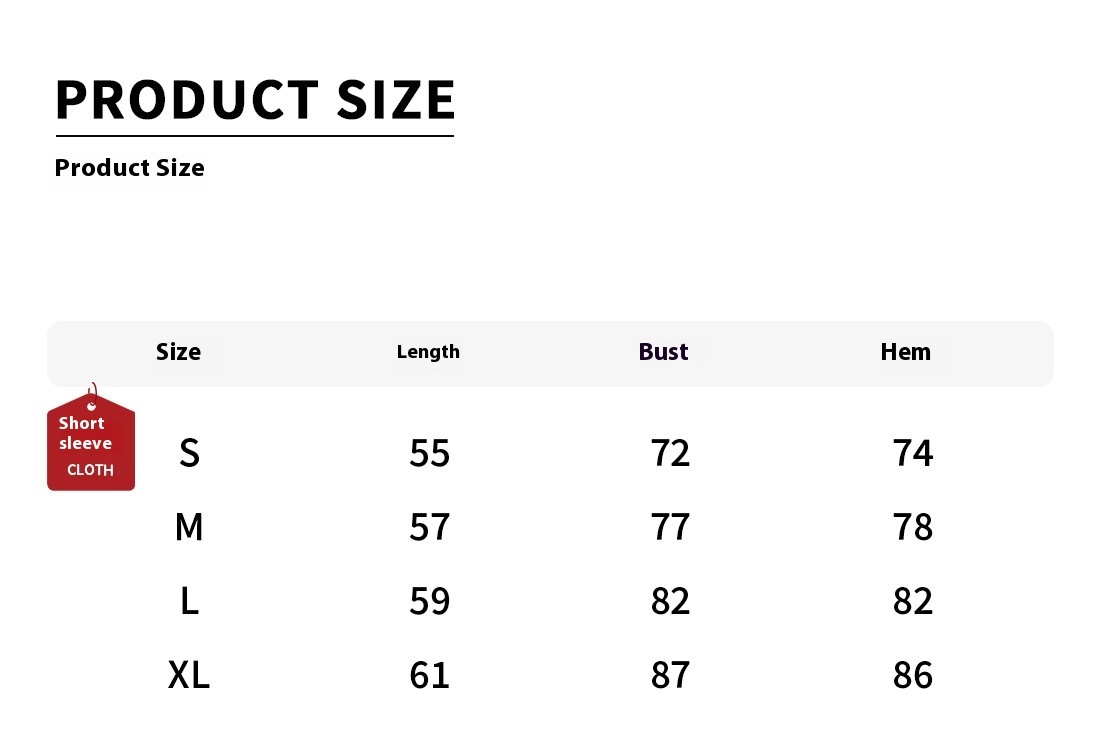Click the red Short sleeve tag icon
The width and height of the screenshot is (1100, 745).
[x=91, y=438]
